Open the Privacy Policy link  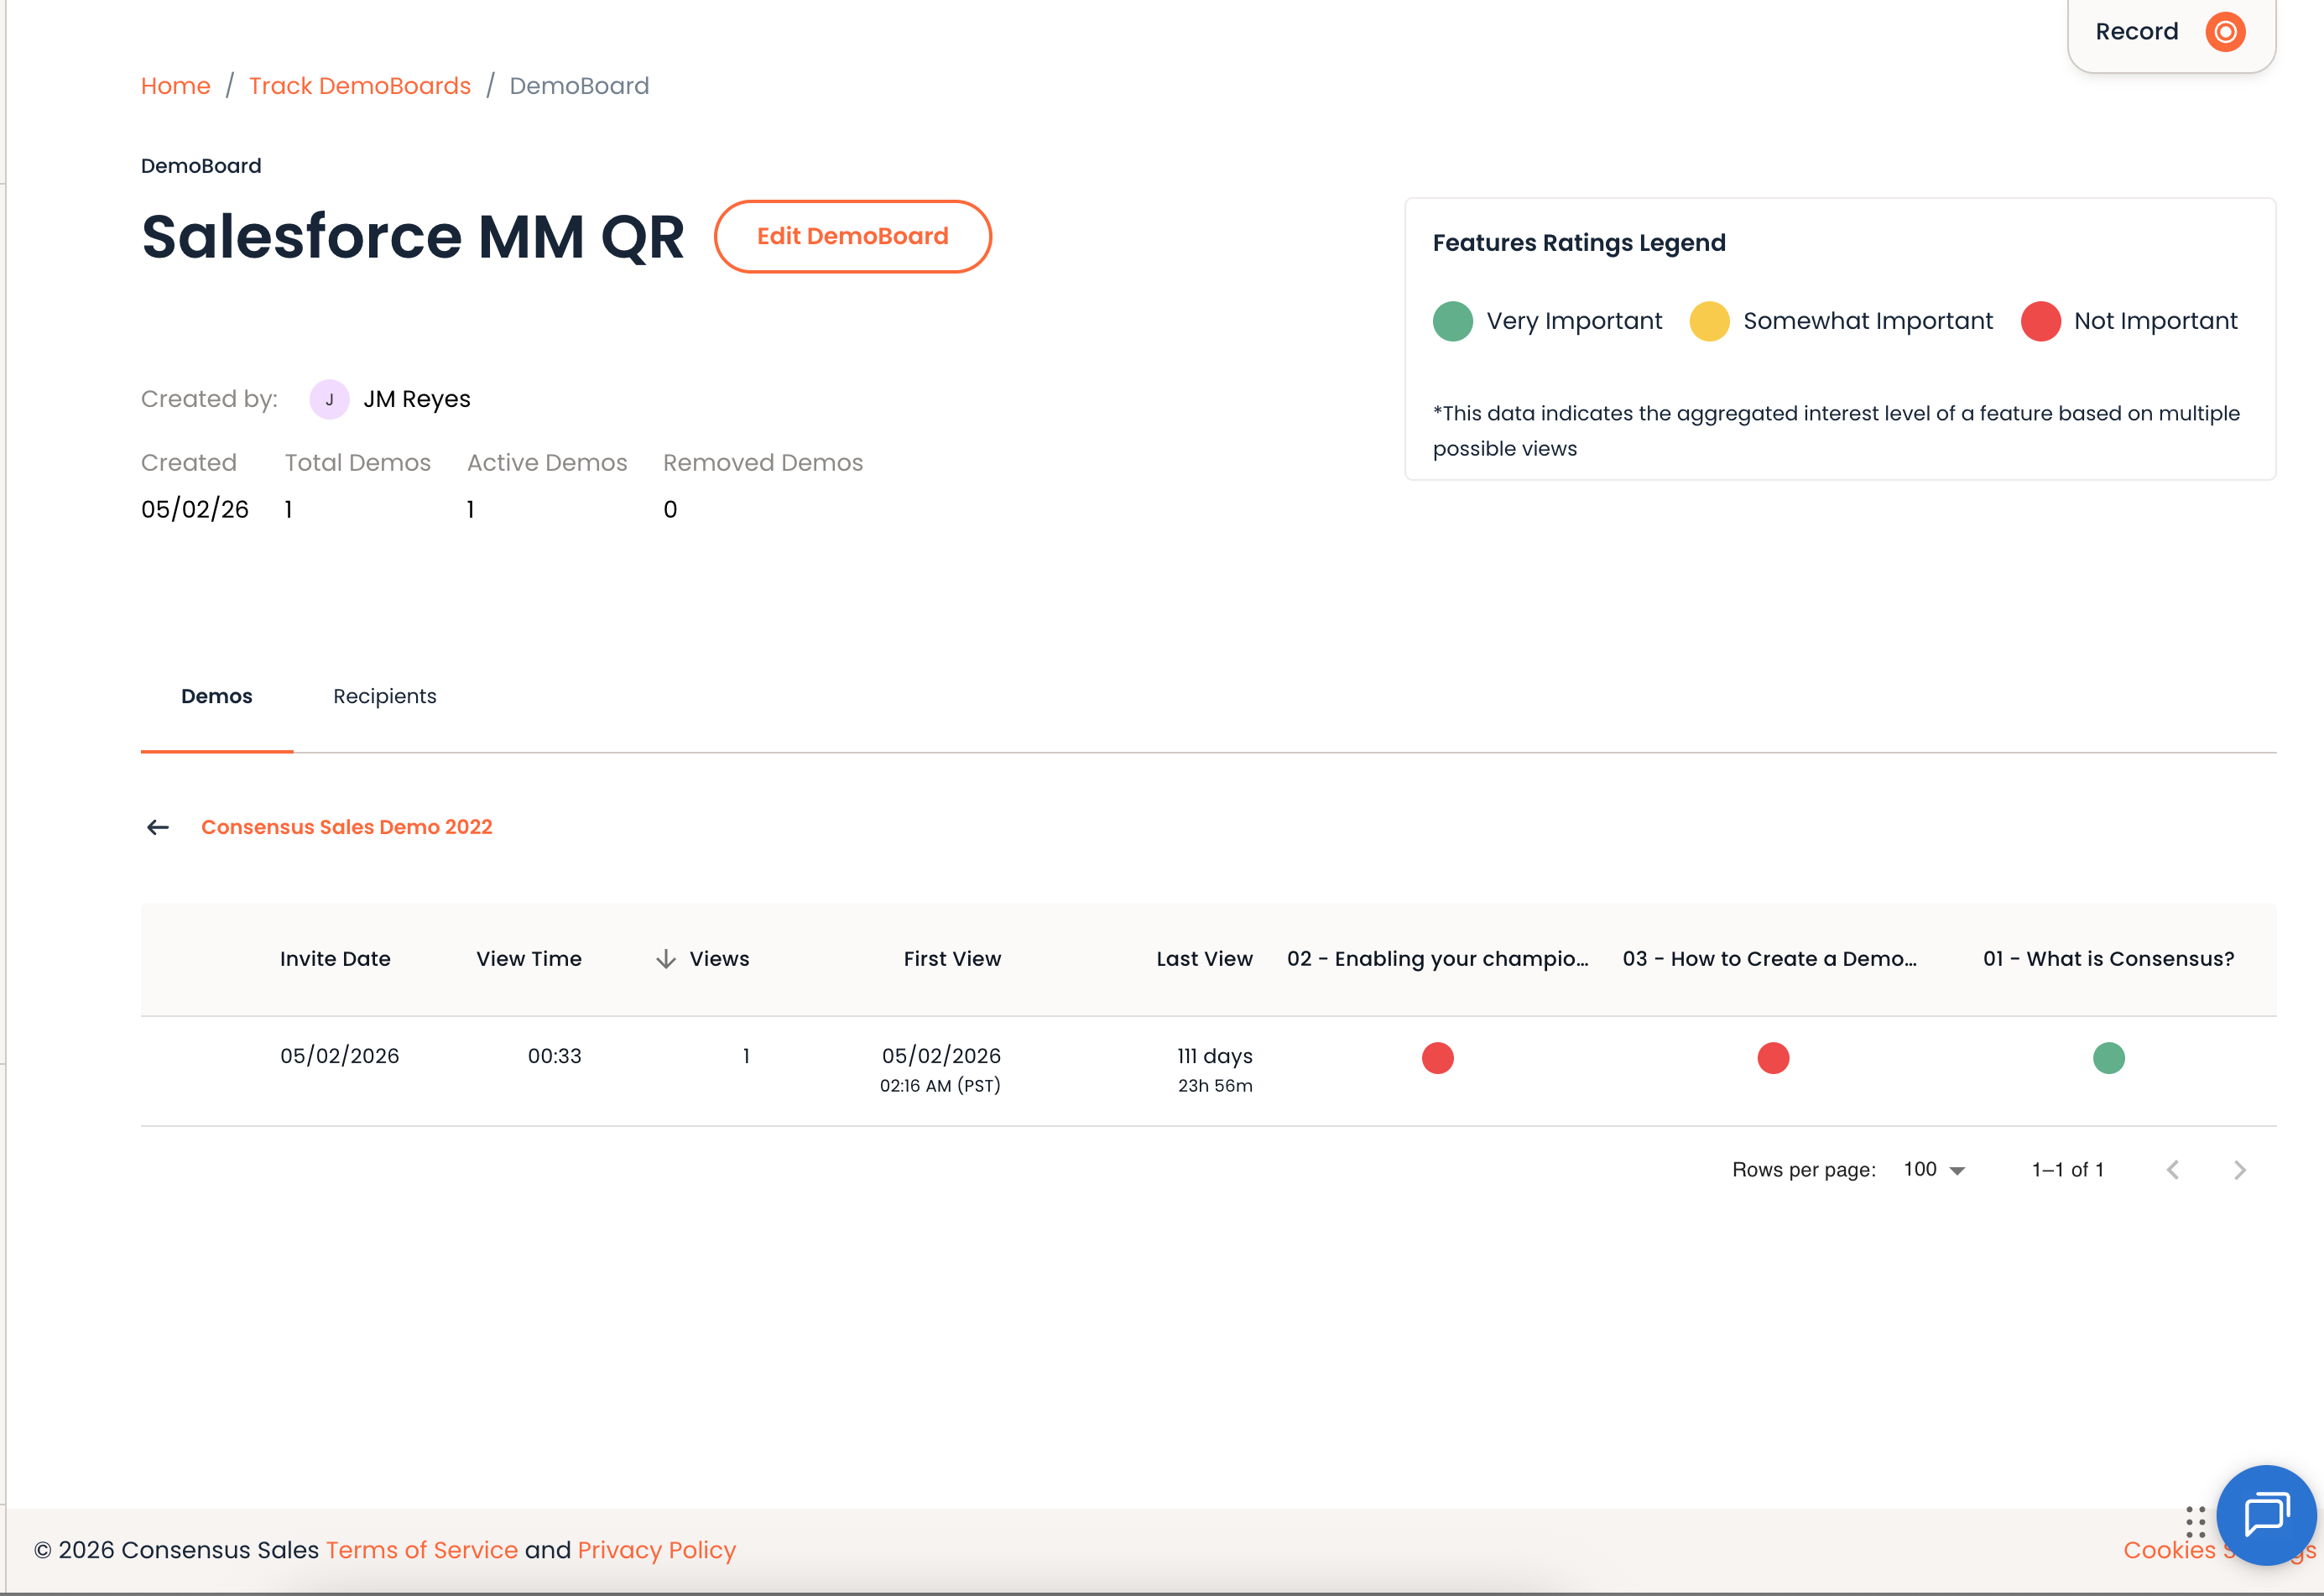click(x=657, y=1550)
